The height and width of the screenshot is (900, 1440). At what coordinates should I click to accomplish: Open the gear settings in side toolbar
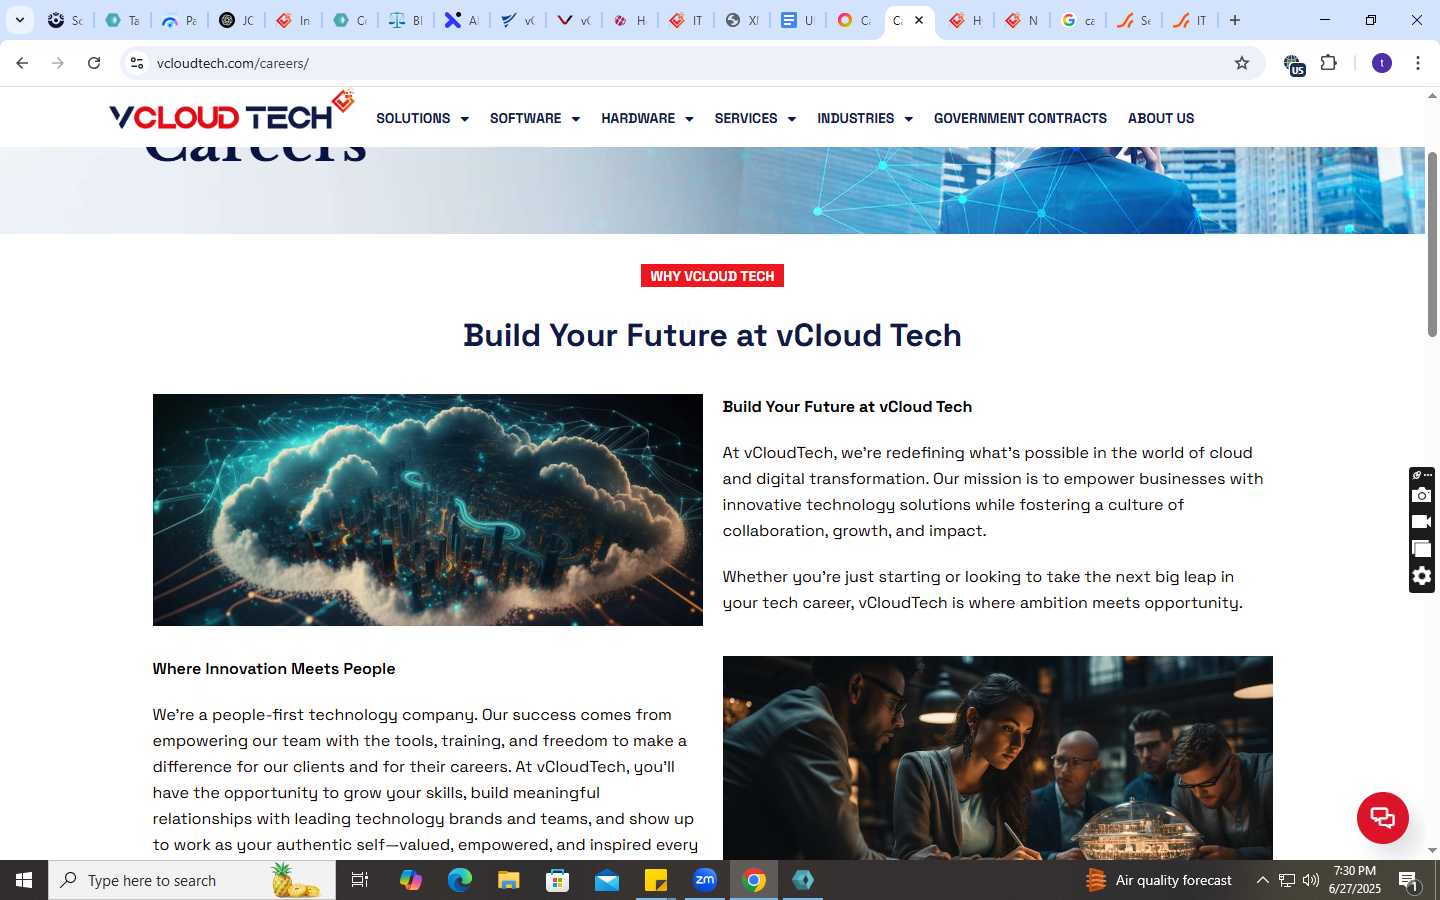(1421, 576)
